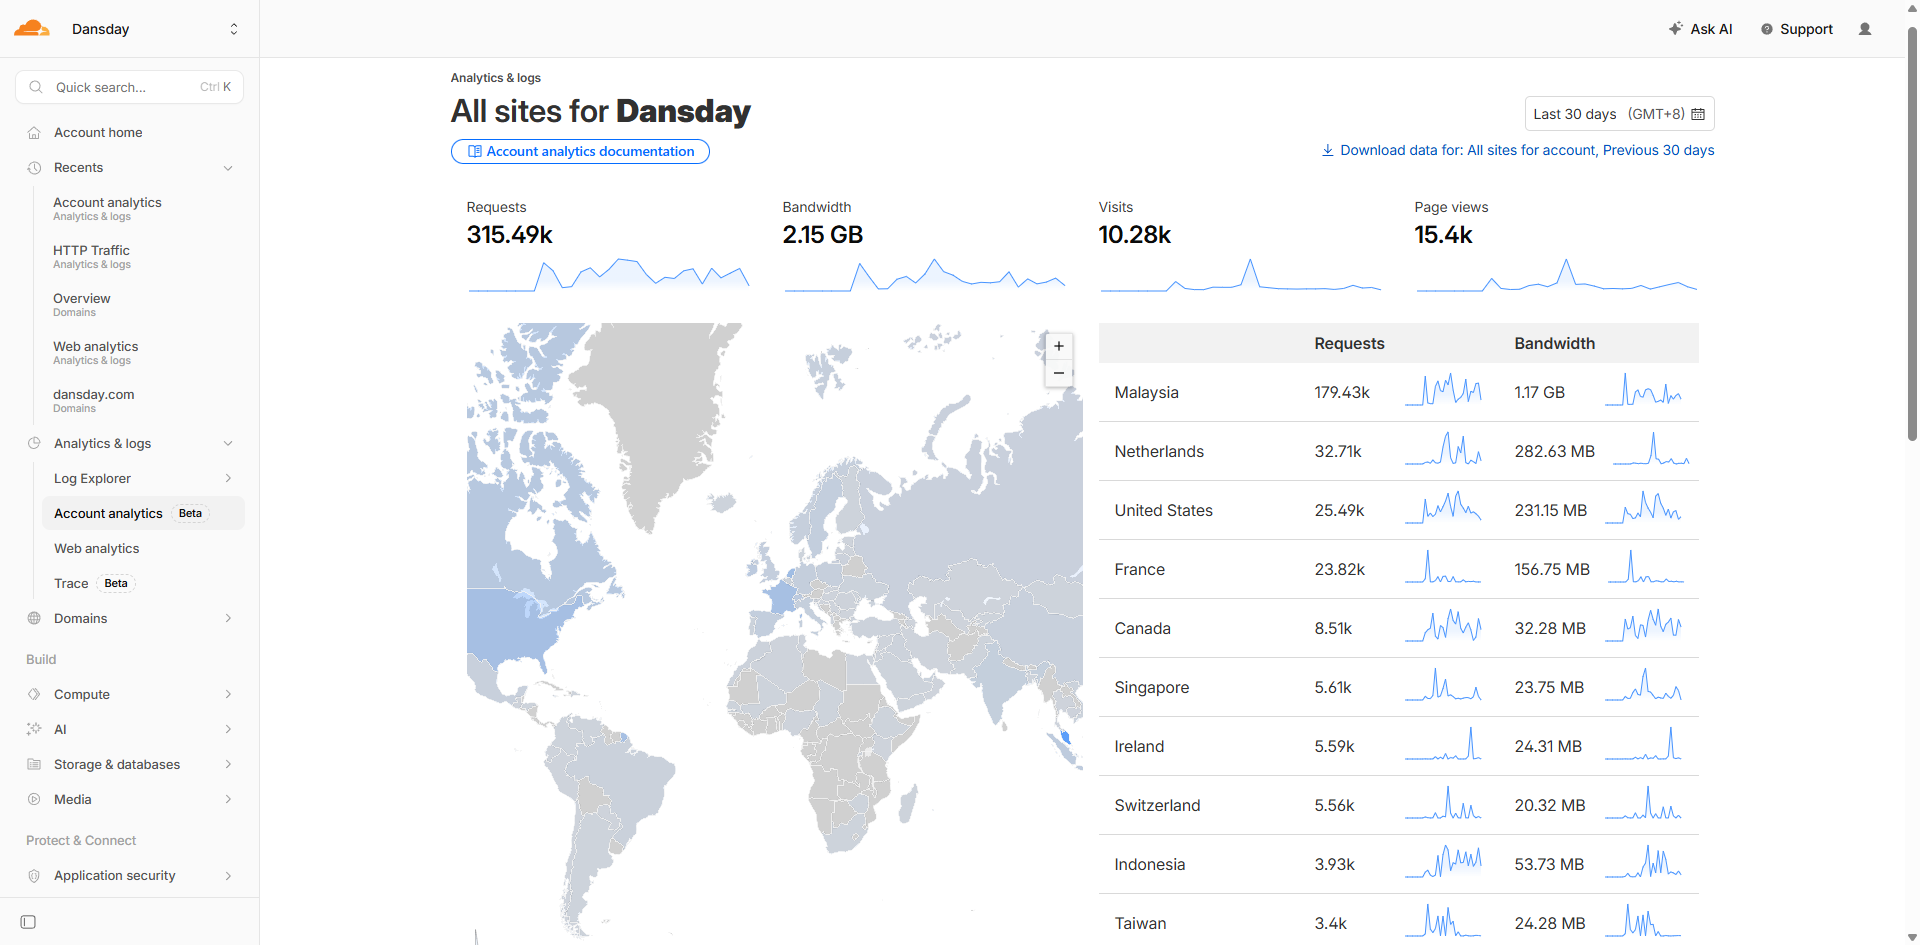Click the Singapore country row
Viewport: 1920px width, 945px height.
click(1399, 687)
